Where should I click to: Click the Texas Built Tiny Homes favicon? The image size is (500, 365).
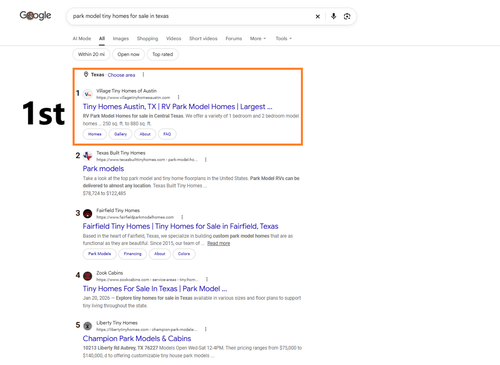(x=88, y=156)
